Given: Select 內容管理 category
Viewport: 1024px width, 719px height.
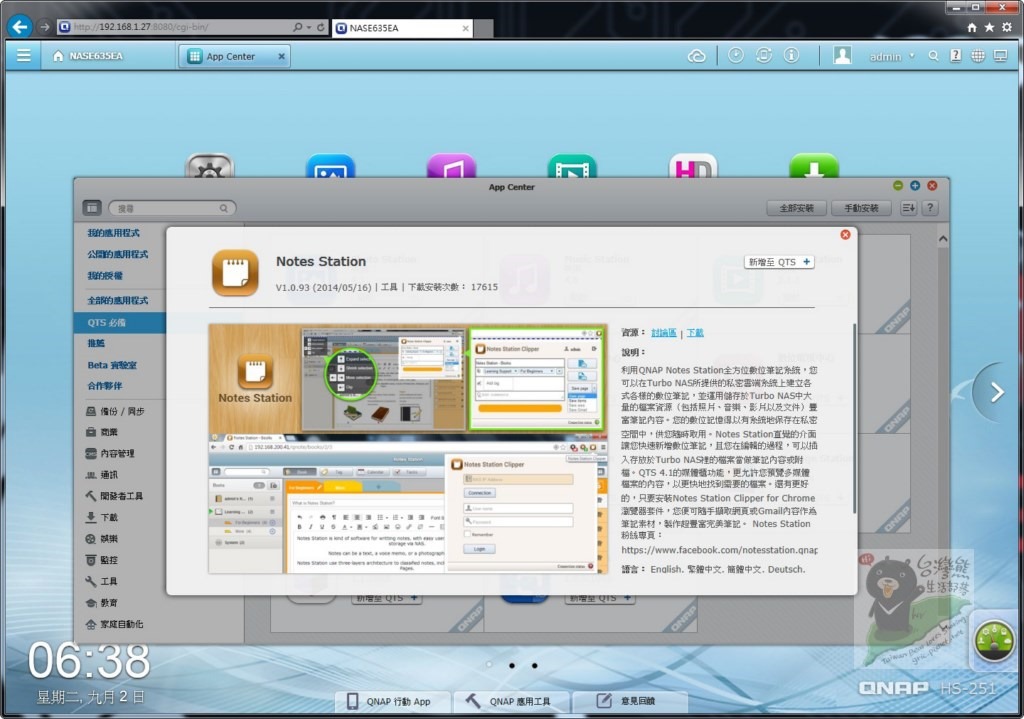Looking at the screenshot, I should (x=110, y=453).
